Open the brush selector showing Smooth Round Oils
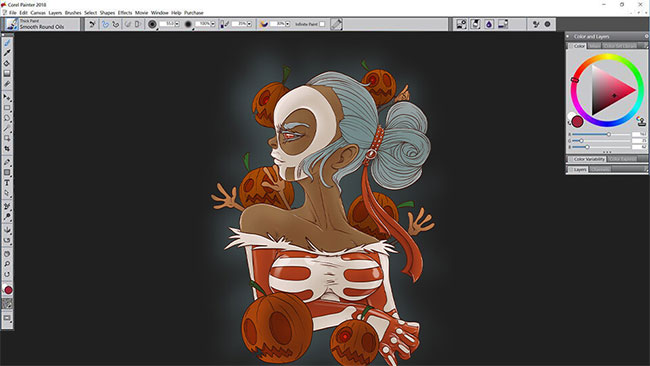This screenshot has width=650, height=366. [x=43, y=24]
